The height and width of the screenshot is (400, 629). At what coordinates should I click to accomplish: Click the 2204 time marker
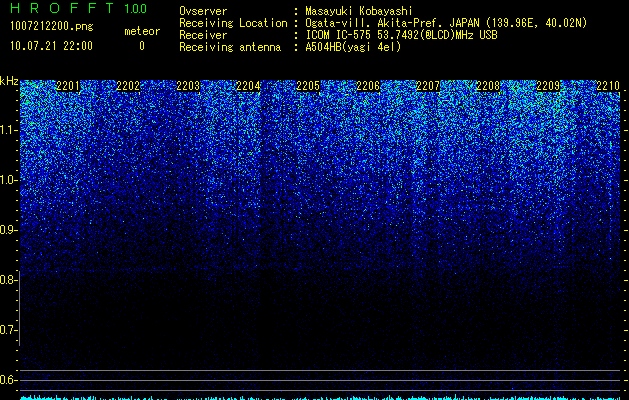click(248, 86)
